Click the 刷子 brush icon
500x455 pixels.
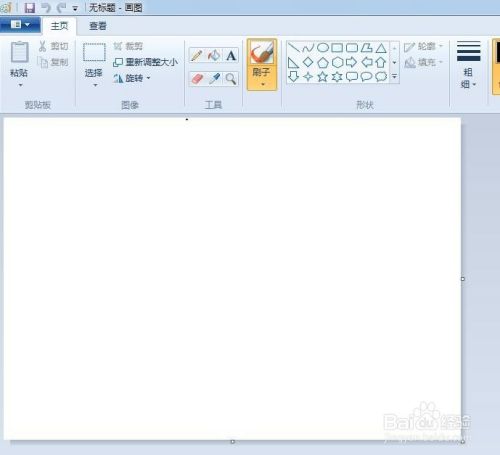262,53
